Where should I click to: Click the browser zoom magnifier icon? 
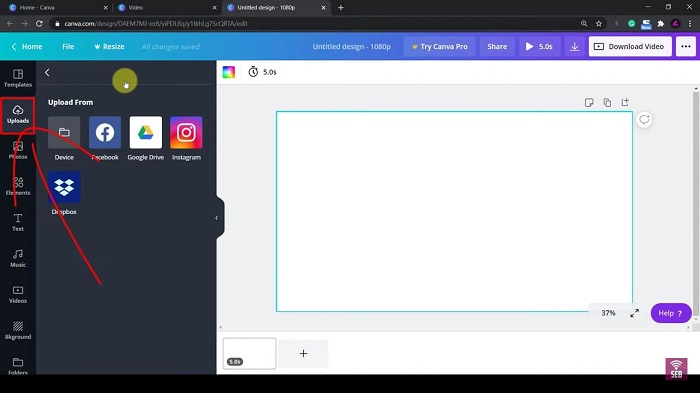[584, 24]
